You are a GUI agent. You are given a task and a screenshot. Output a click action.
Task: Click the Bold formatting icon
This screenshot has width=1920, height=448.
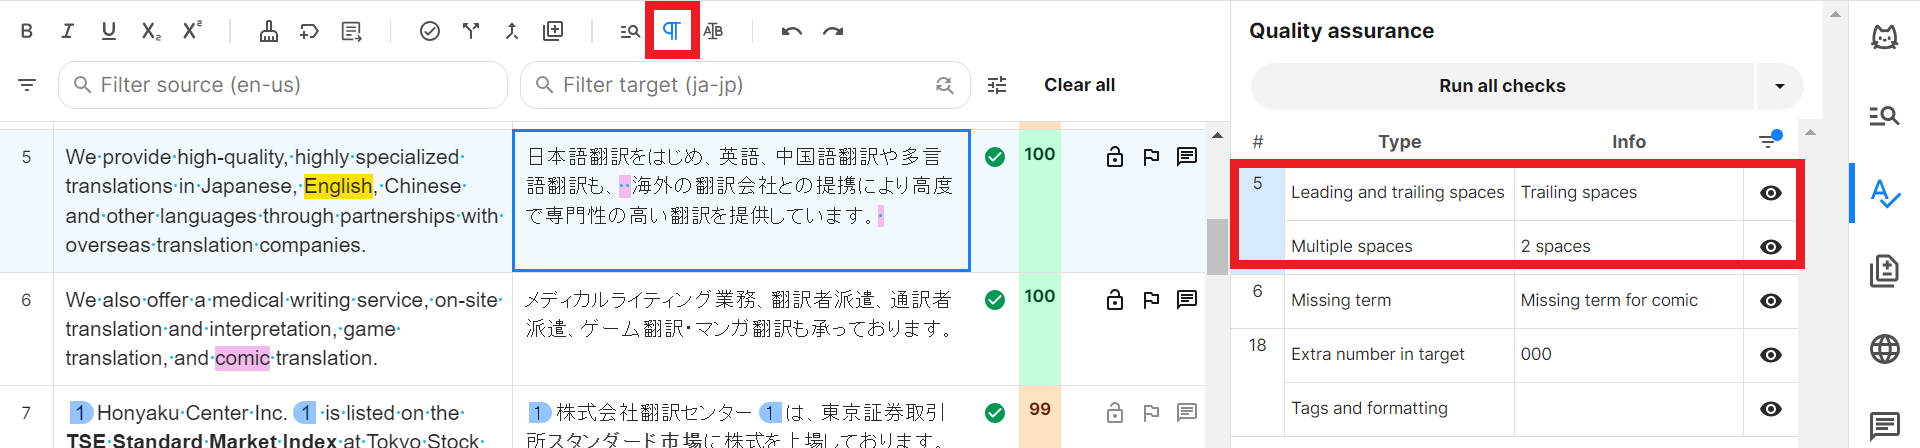(x=27, y=31)
